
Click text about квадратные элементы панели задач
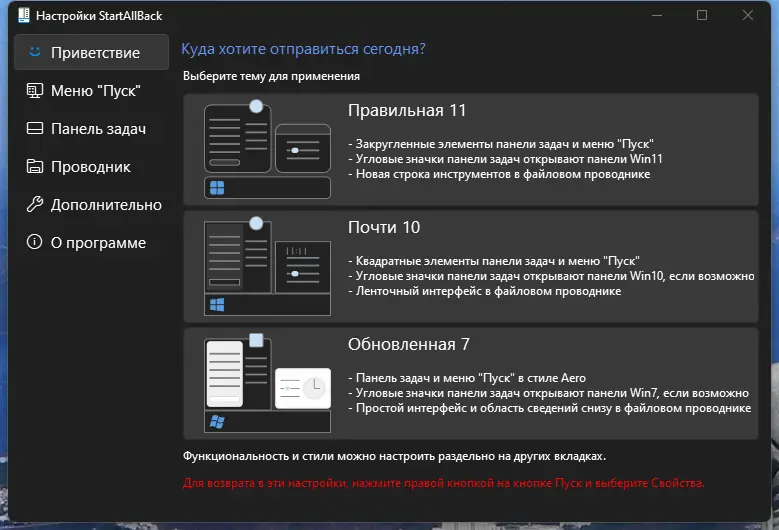[493, 261]
